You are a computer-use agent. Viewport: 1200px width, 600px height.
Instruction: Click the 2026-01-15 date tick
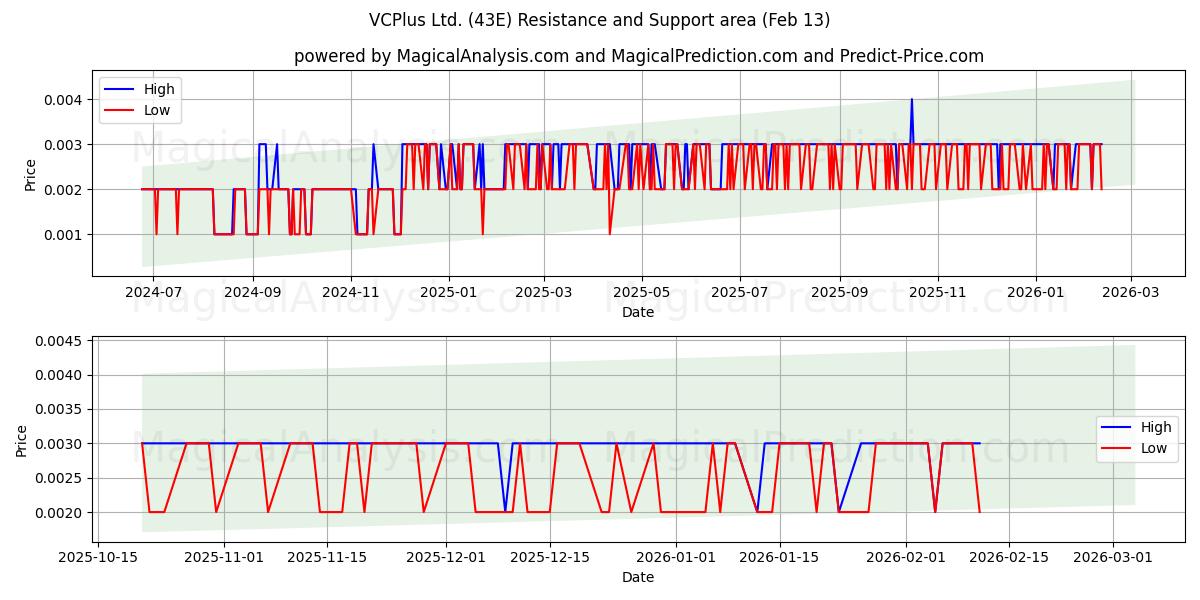pyautogui.click(x=779, y=558)
